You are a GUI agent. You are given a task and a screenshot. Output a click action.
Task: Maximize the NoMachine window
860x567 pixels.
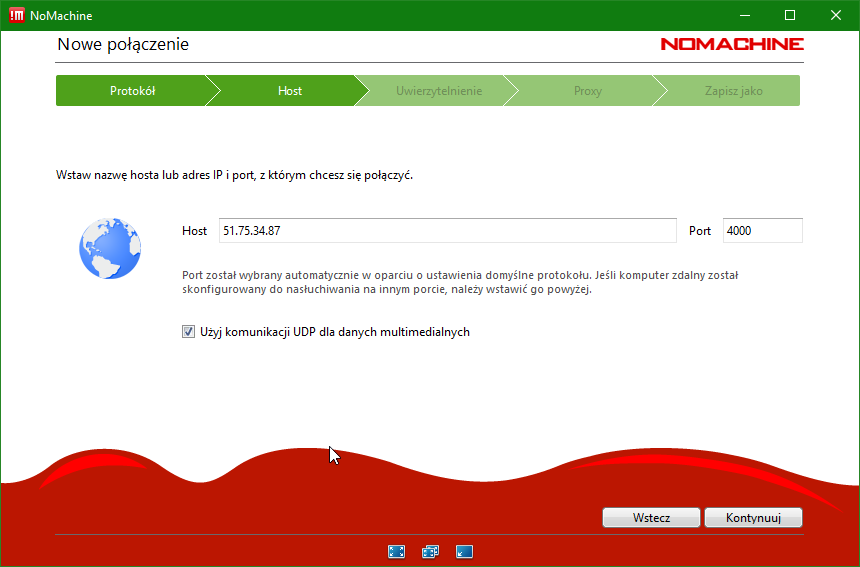pos(789,15)
